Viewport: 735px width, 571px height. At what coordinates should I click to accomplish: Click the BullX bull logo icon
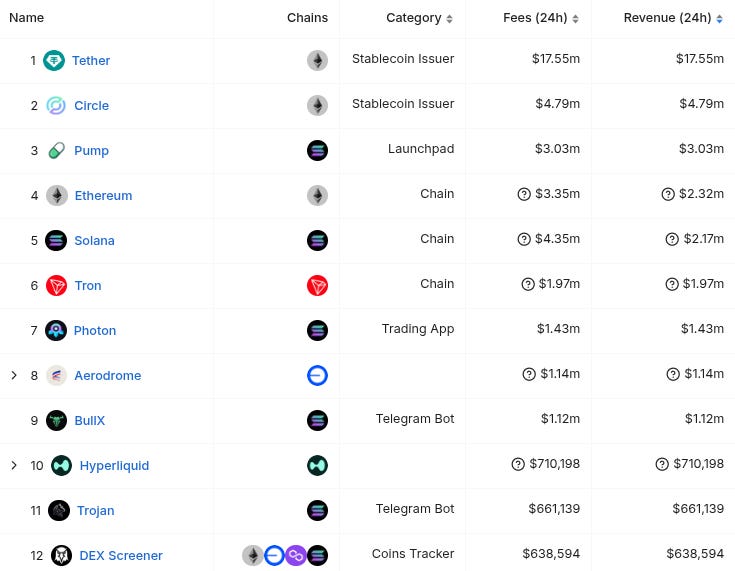[57, 421]
